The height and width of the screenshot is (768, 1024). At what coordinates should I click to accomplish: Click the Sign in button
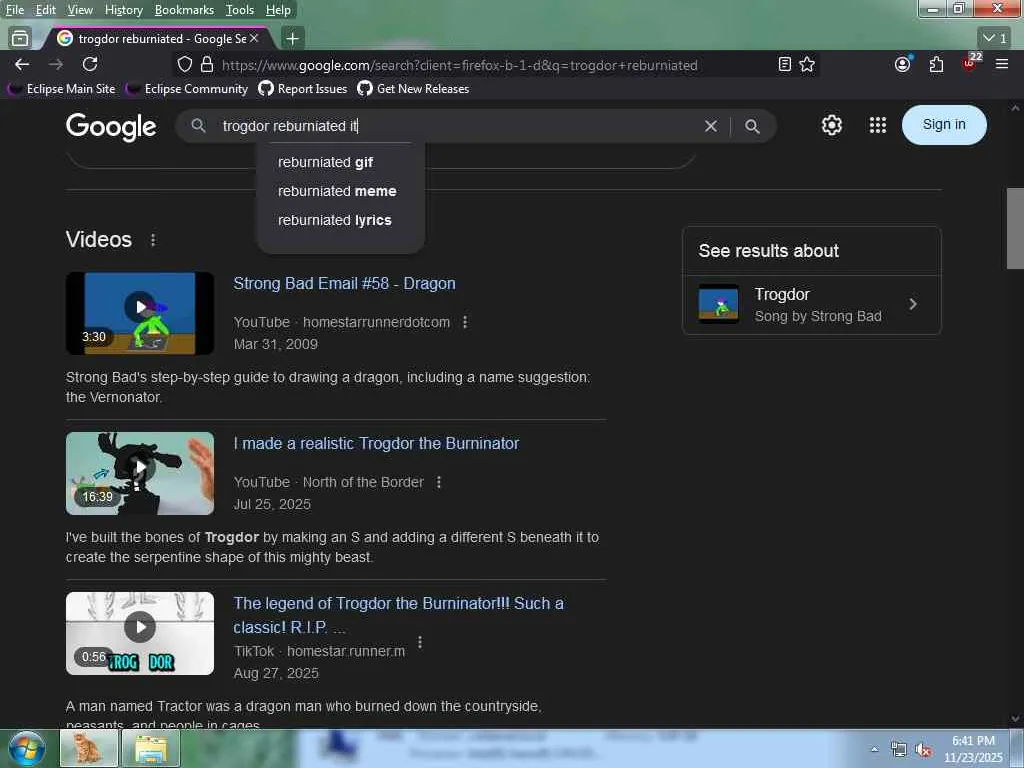(944, 125)
